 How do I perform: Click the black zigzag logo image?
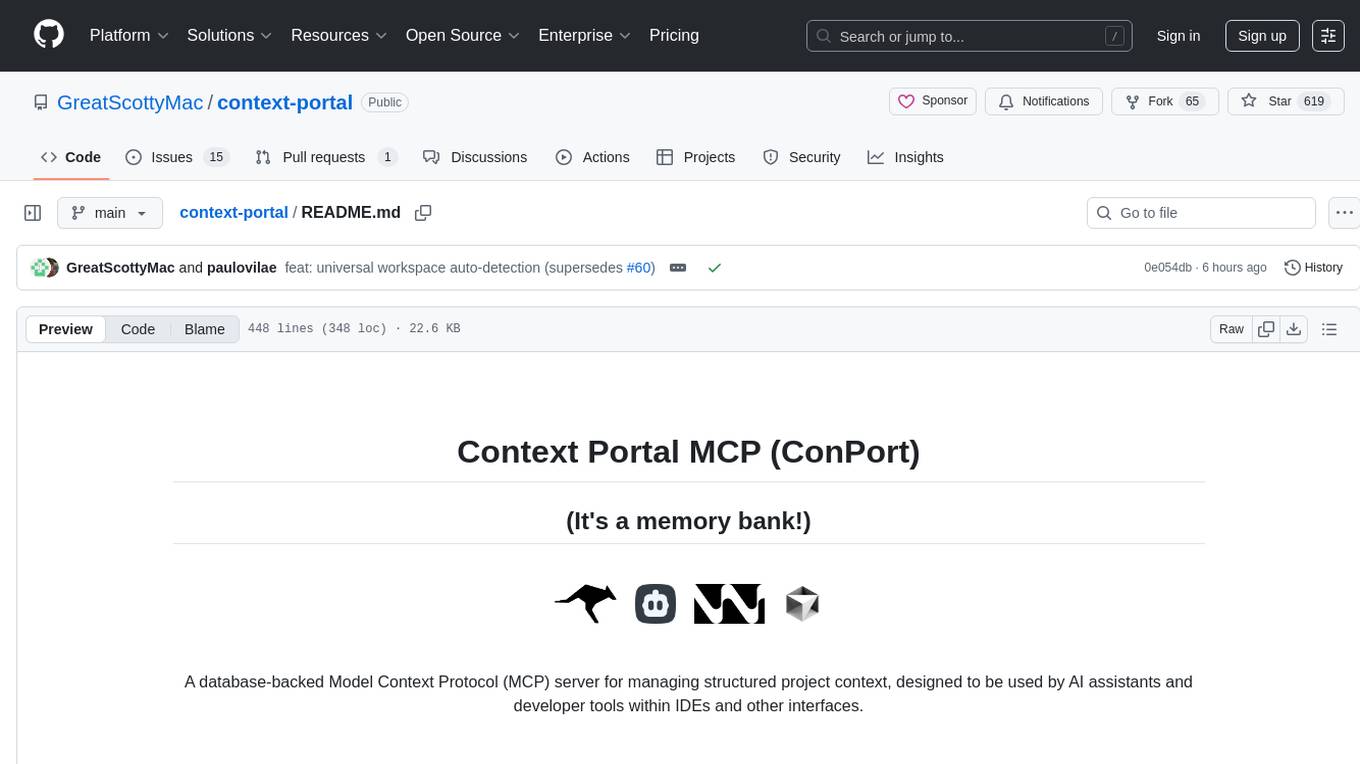coord(729,604)
